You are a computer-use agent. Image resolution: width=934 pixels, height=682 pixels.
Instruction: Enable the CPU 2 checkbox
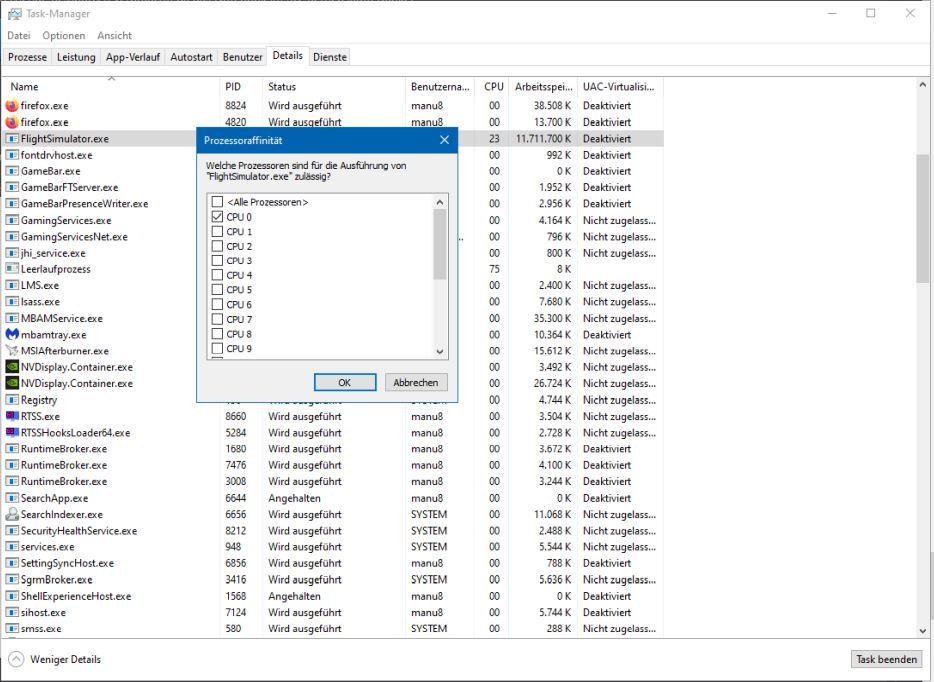pos(217,246)
